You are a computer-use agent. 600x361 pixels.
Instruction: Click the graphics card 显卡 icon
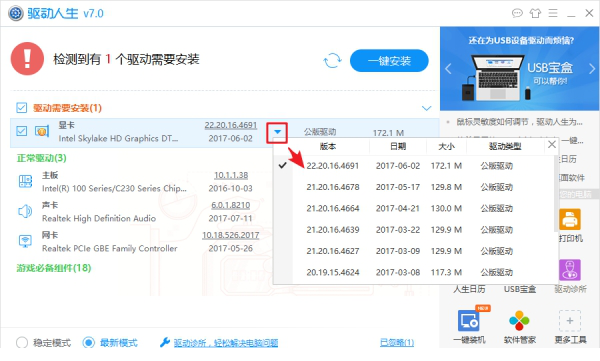pyautogui.click(x=42, y=131)
